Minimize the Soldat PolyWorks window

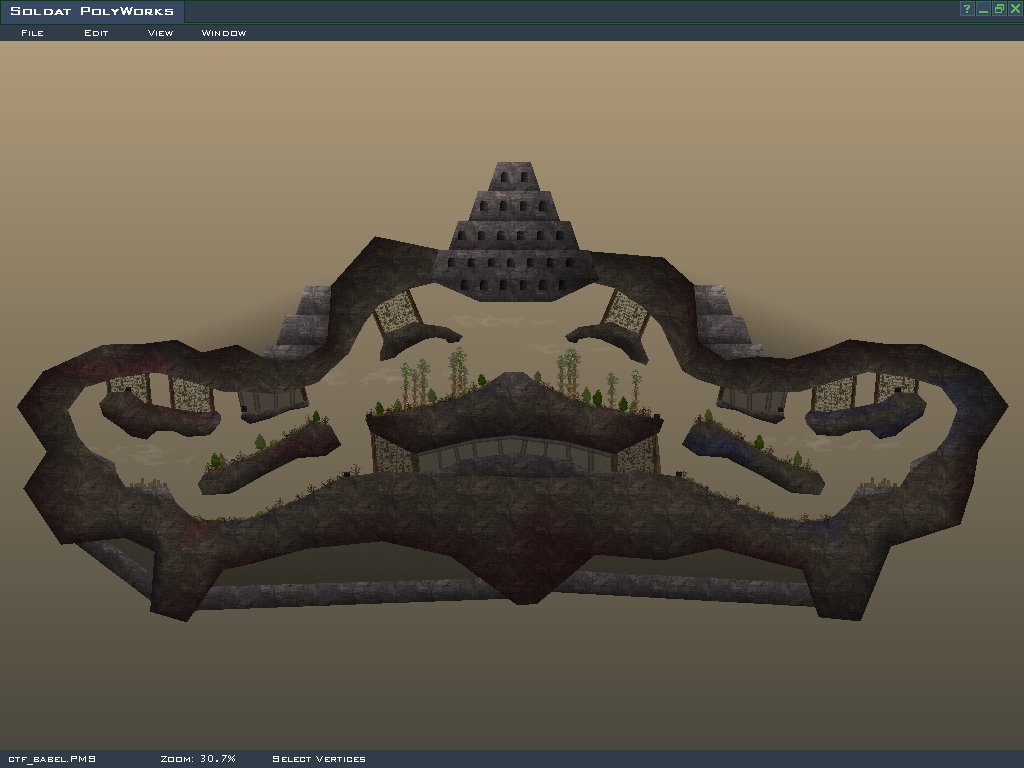click(983, 9)
